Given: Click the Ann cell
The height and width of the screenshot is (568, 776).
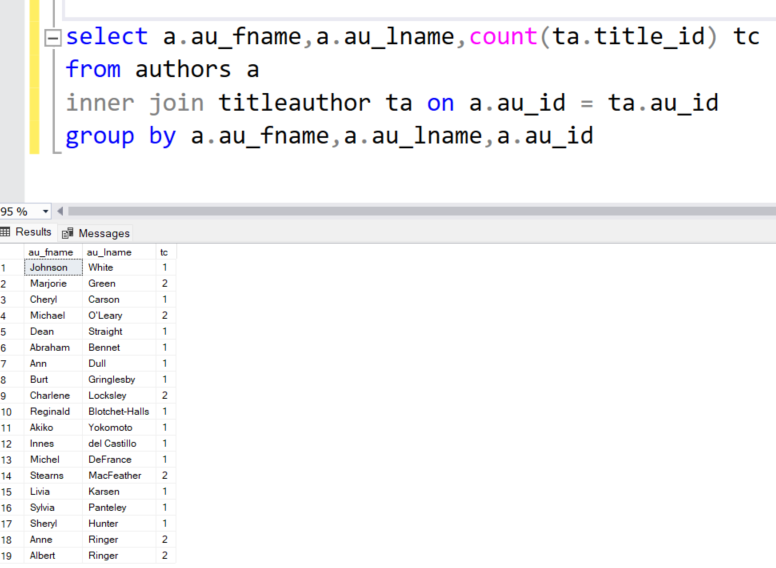Looking at the screenshot, I should (53, 364).
